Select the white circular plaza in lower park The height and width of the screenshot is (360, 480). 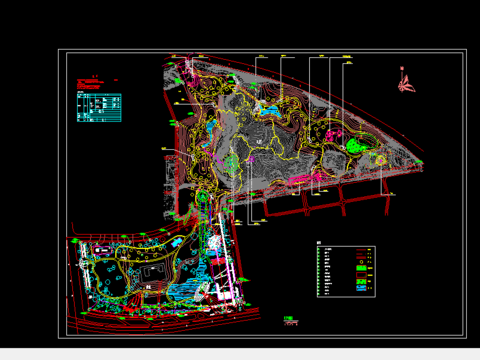[x=214, y=242]
